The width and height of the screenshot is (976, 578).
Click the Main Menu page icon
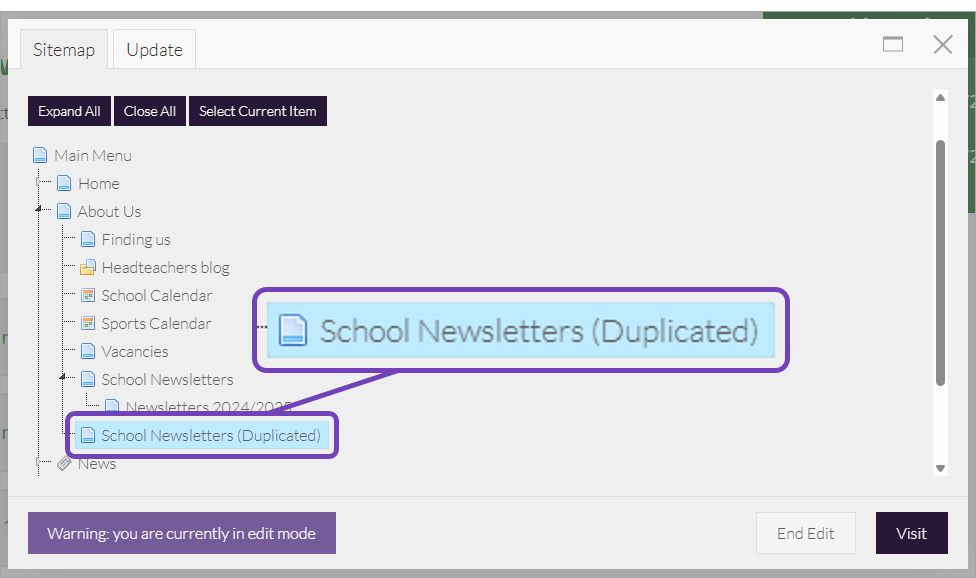coord(40,155)
